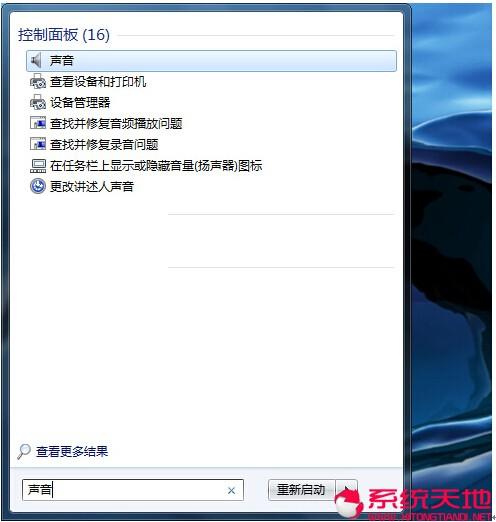Click the speaker icon beside 声音

36,61
